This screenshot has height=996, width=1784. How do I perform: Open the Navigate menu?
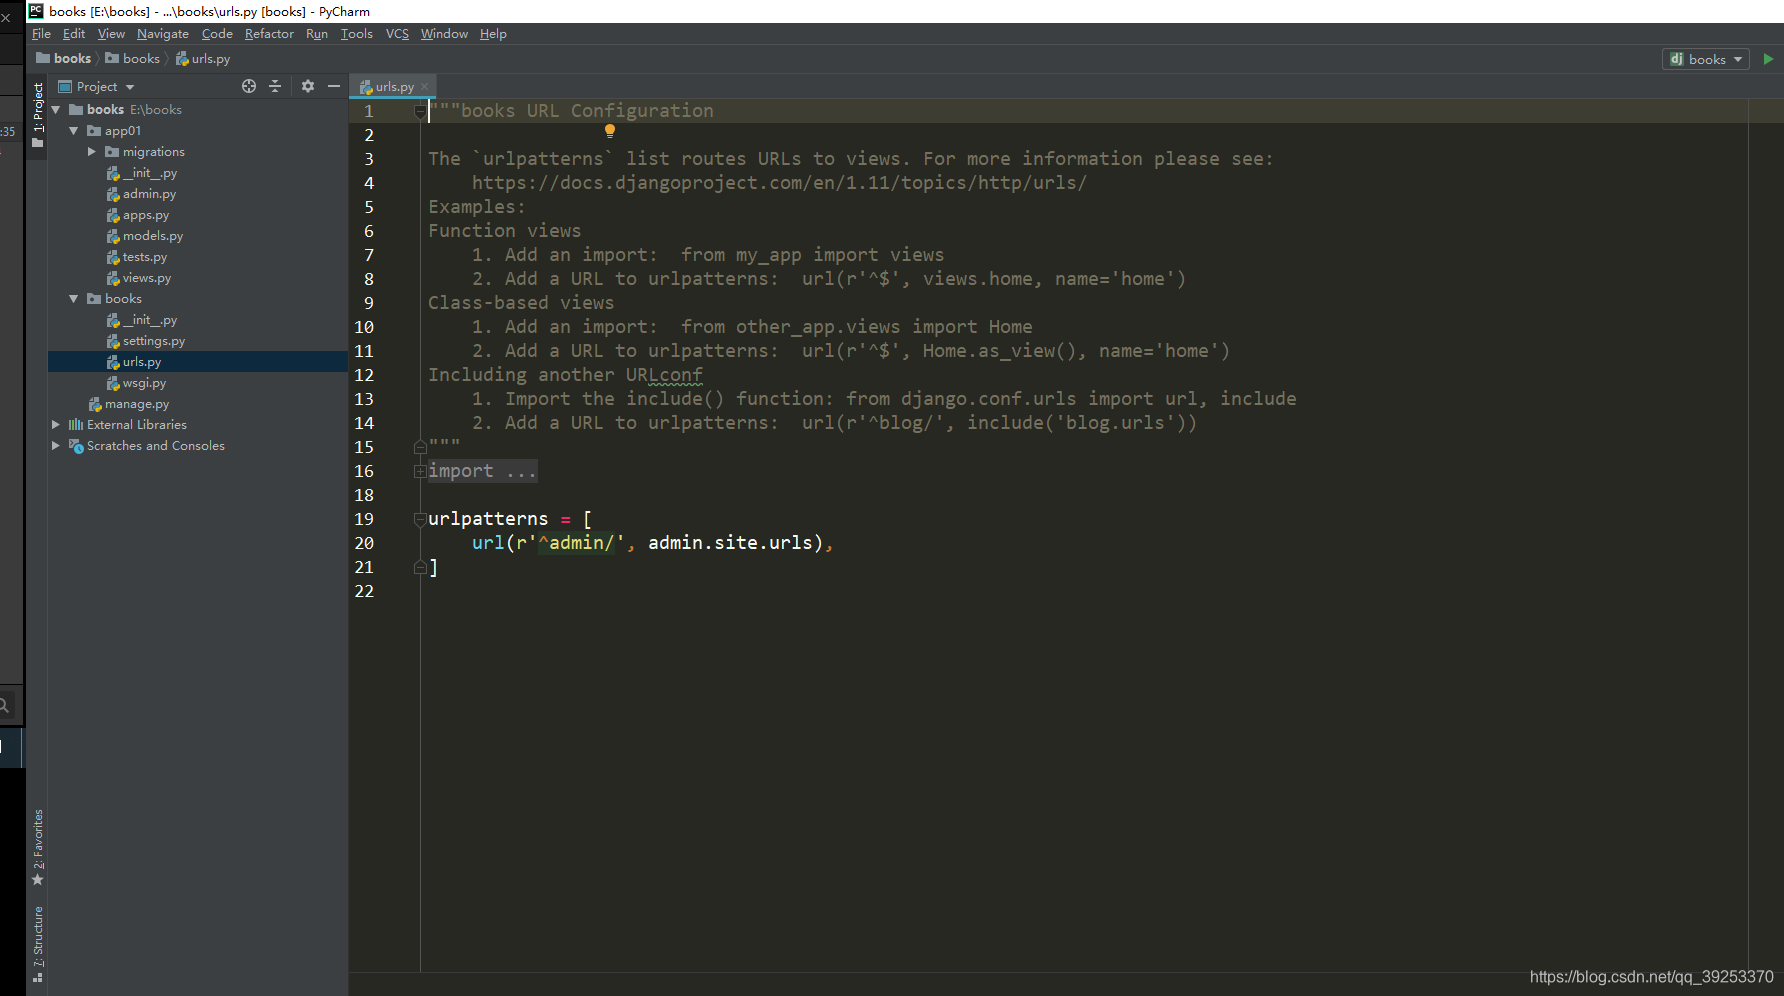tap(163, 34)
